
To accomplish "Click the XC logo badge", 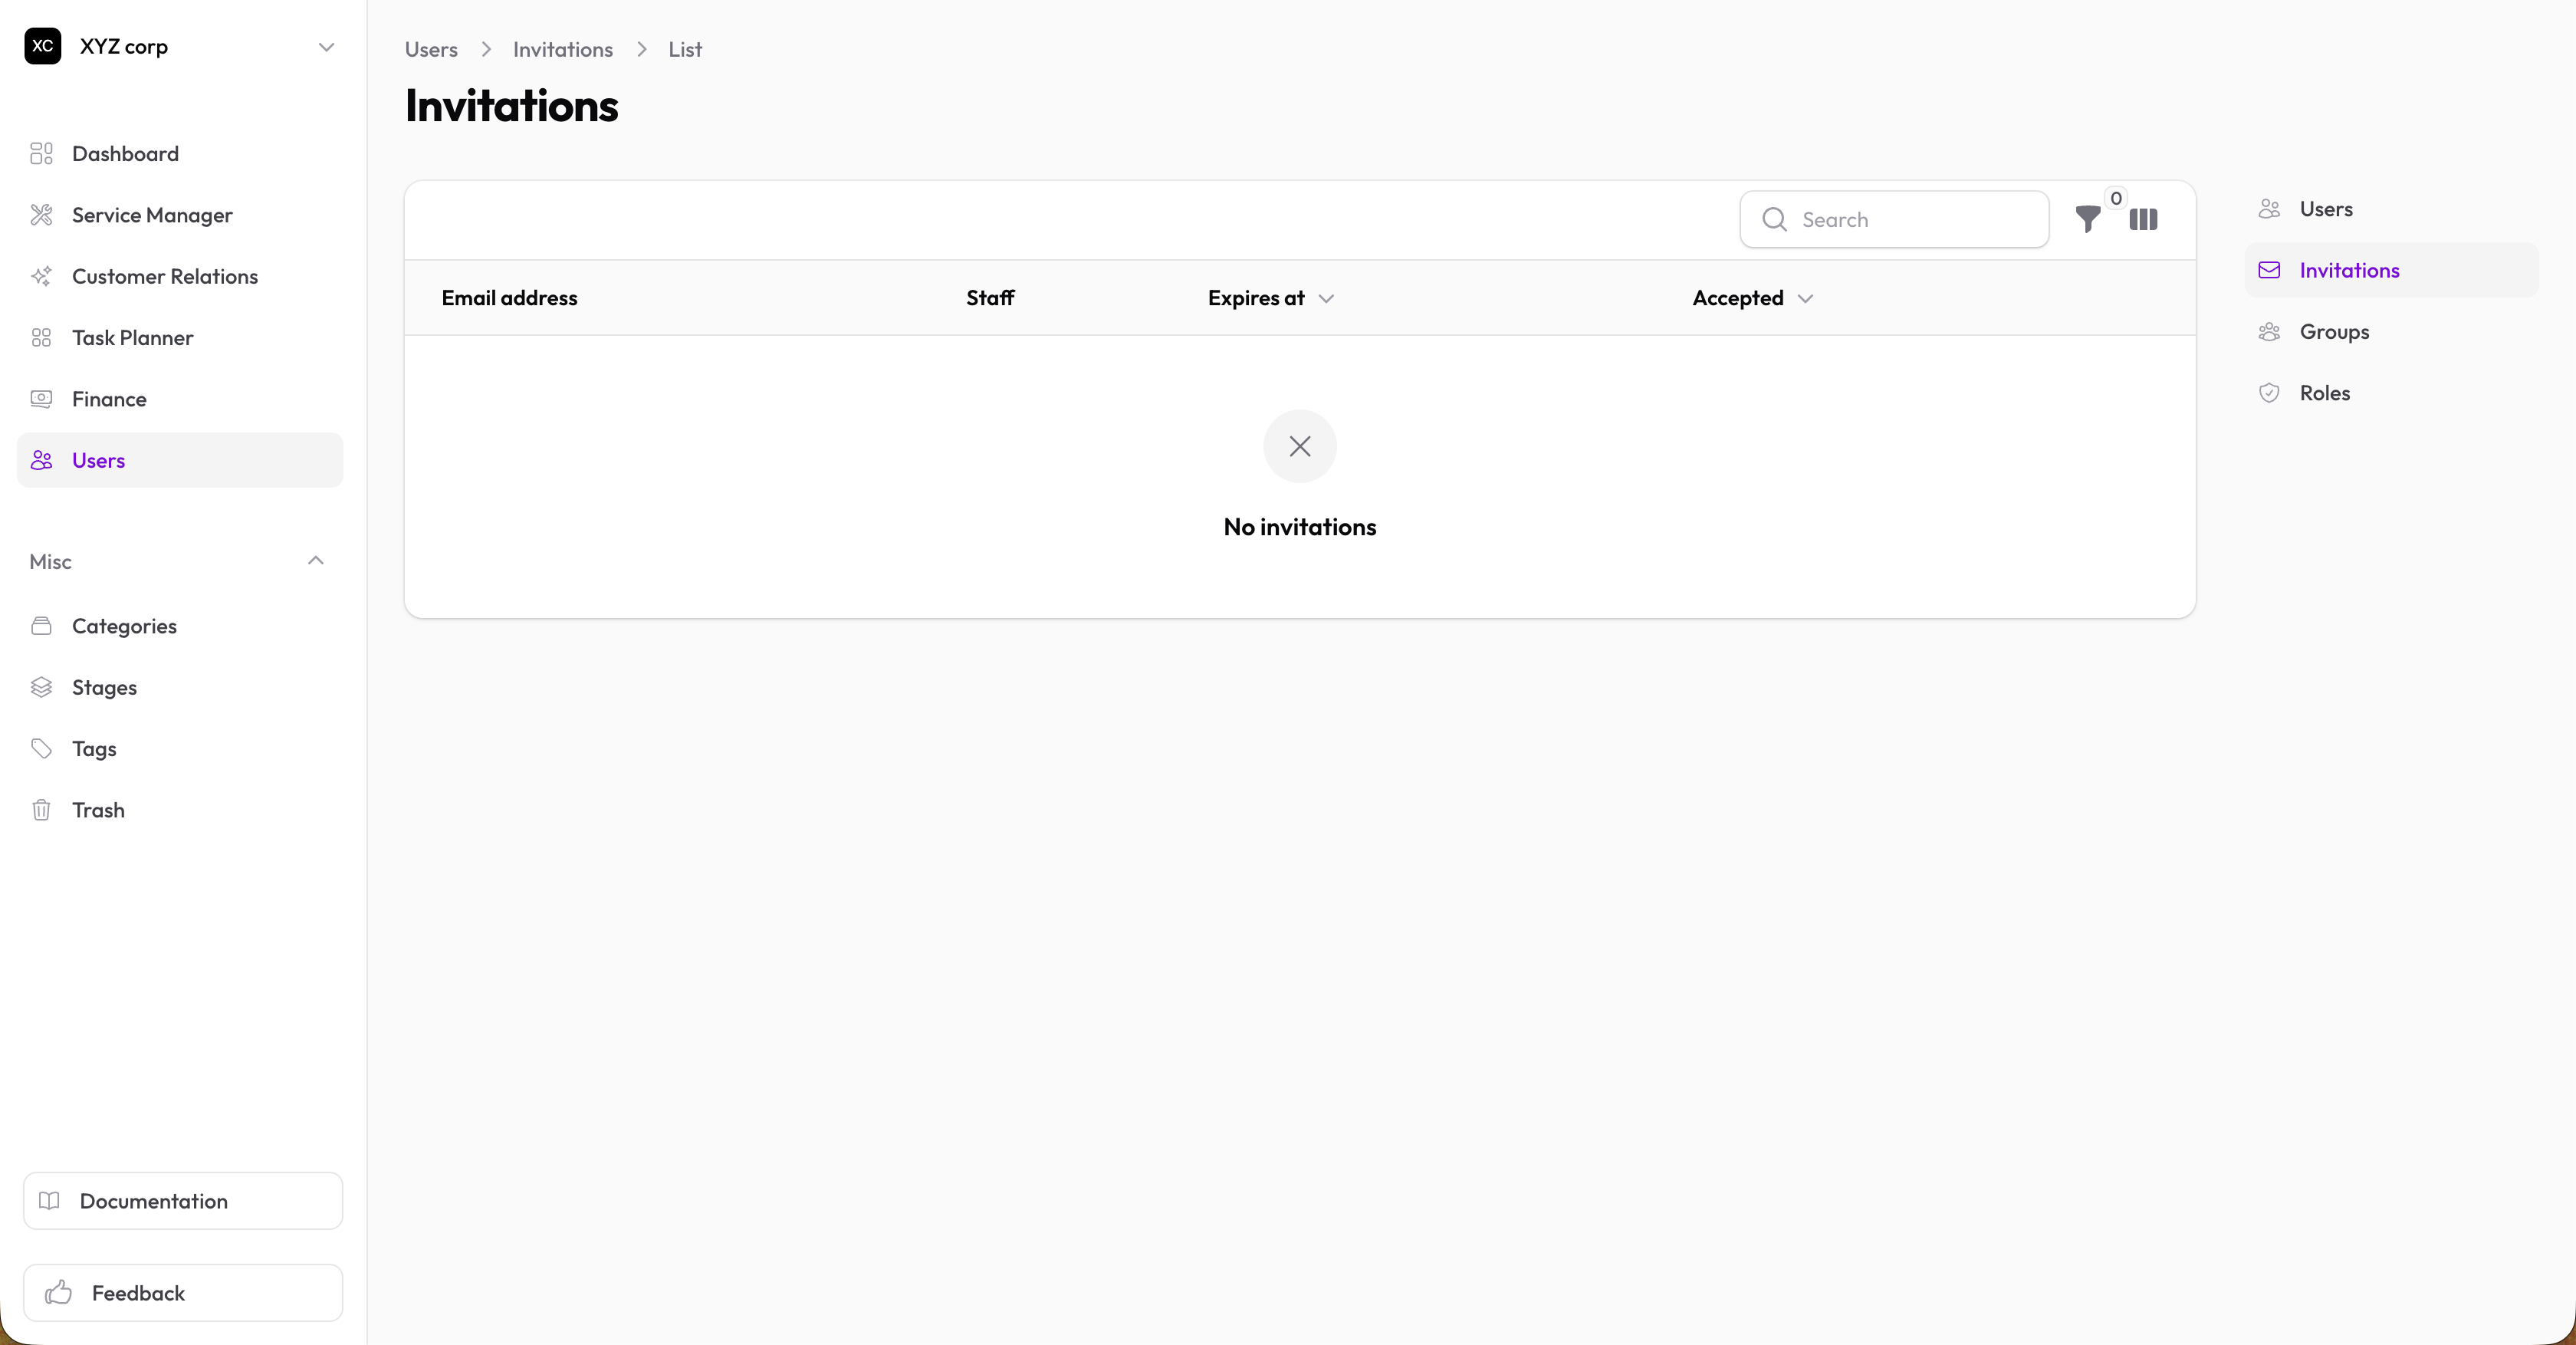I will point(43,46).
